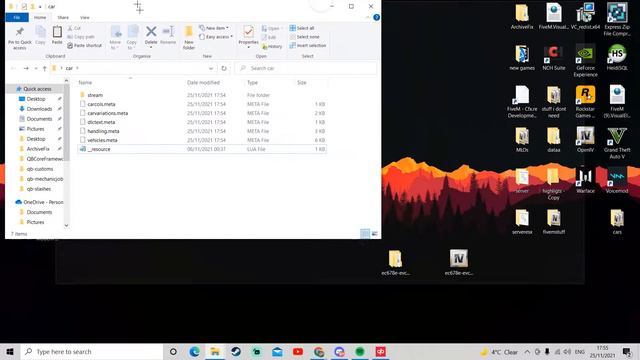Click the Rename ribbon icon
This screenshot has width=640, height=360.
click(x=168, y=35)
